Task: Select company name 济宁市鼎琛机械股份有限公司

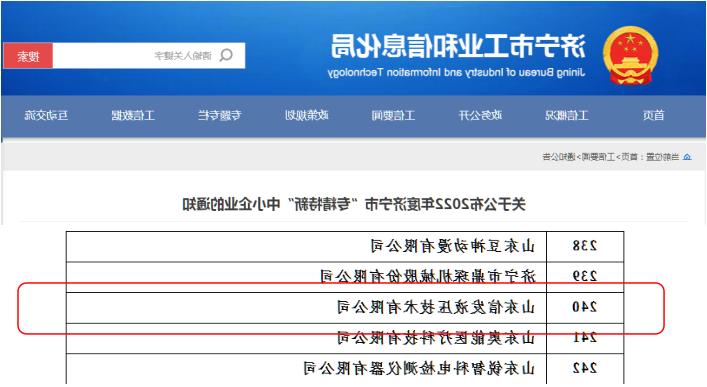Action: (427, 276)
